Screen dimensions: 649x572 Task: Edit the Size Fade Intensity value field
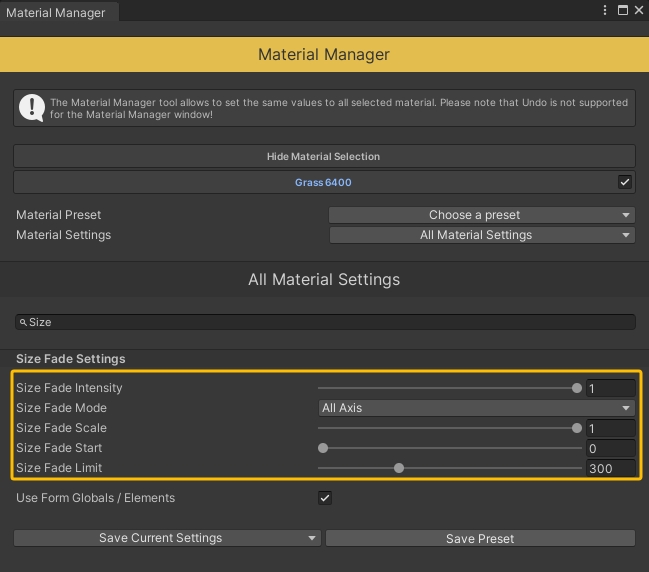coord(611,388)
